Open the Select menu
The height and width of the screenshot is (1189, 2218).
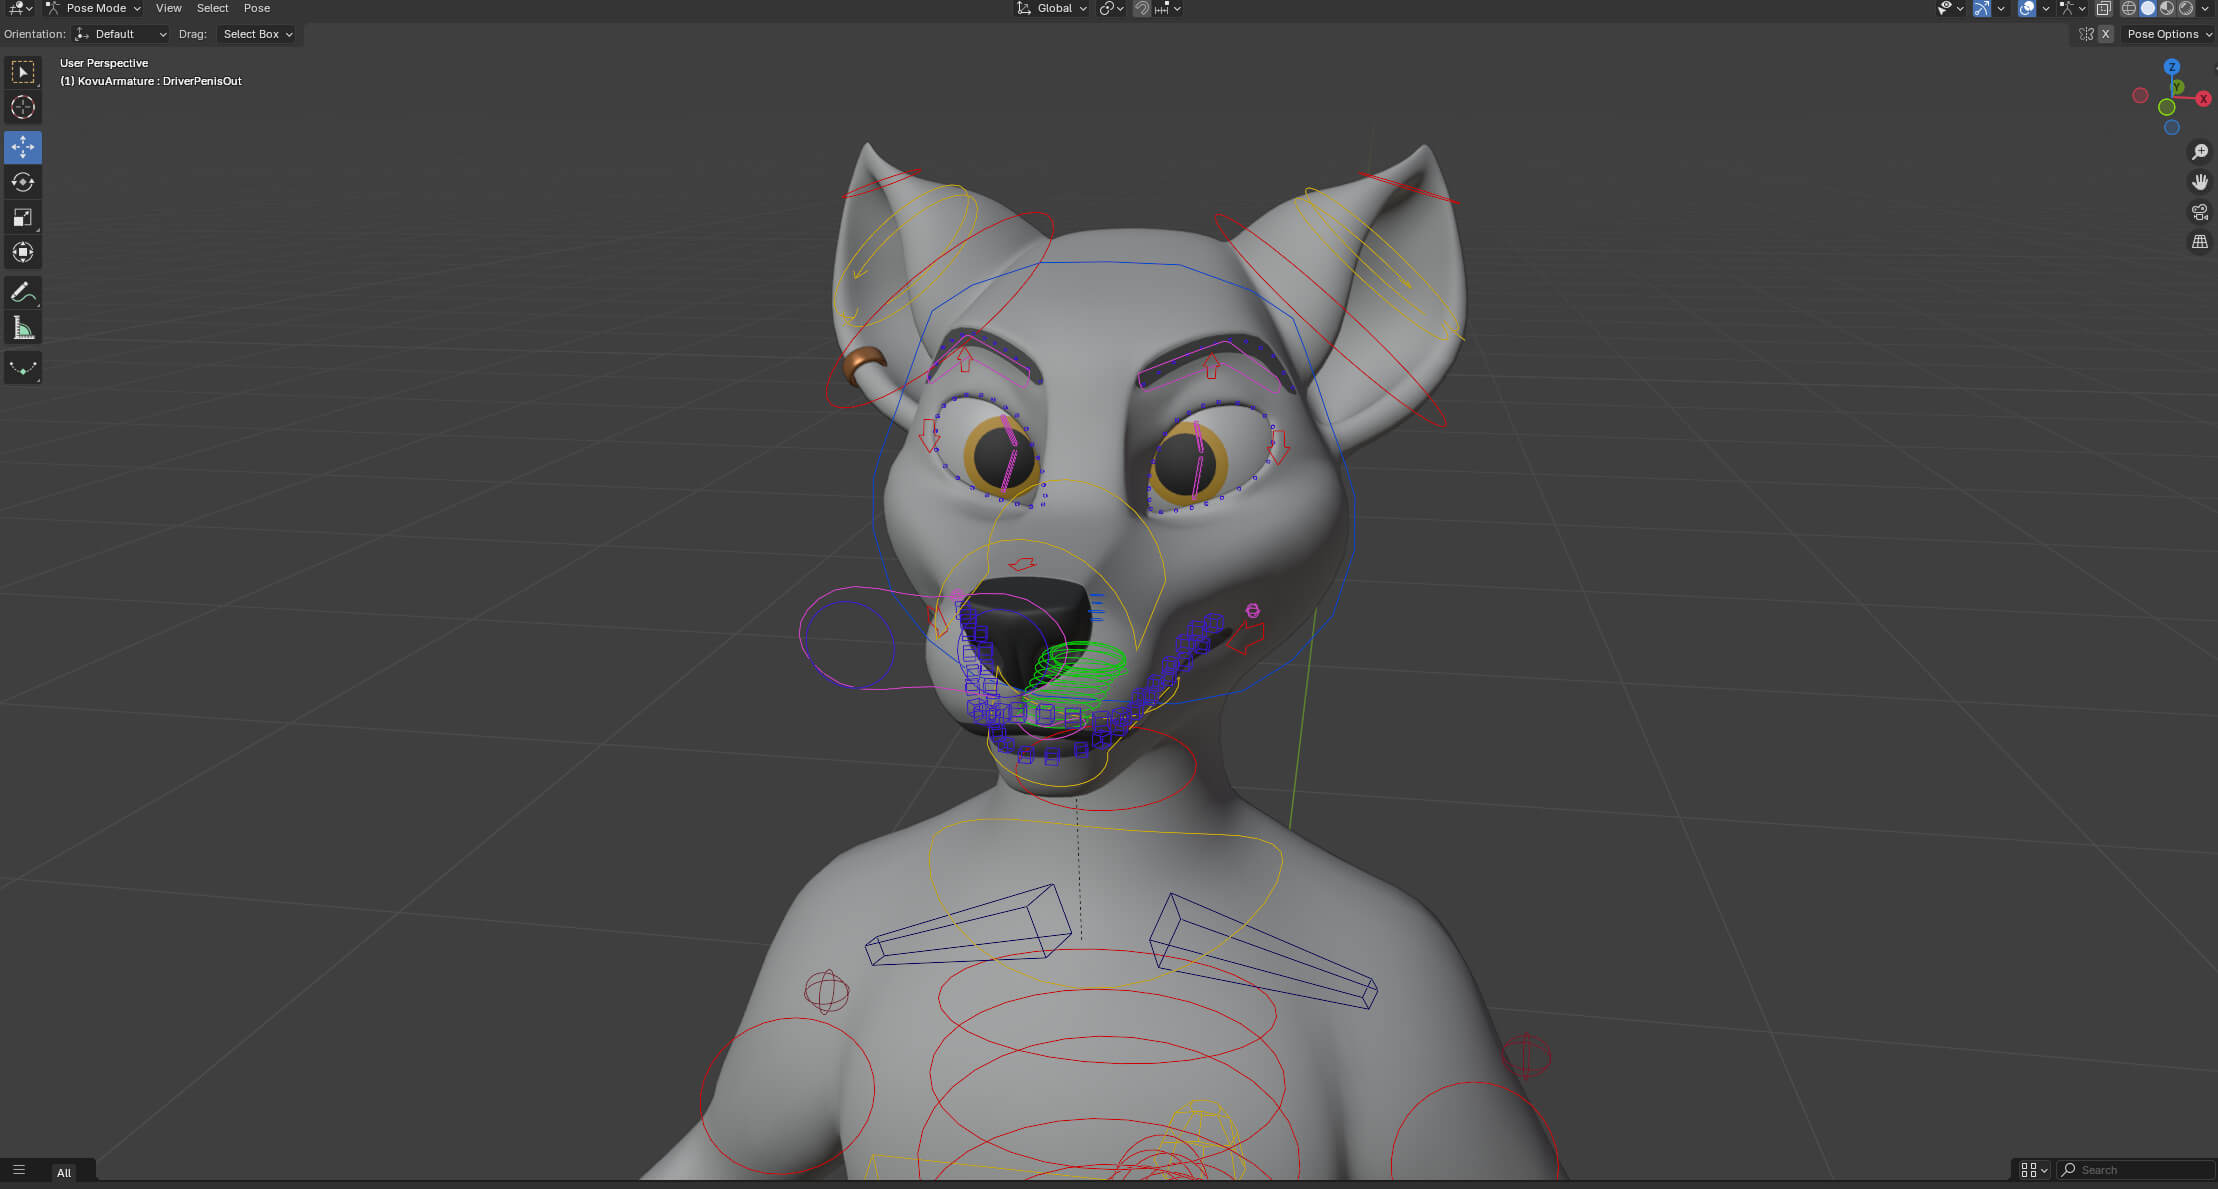pos(212,8)
